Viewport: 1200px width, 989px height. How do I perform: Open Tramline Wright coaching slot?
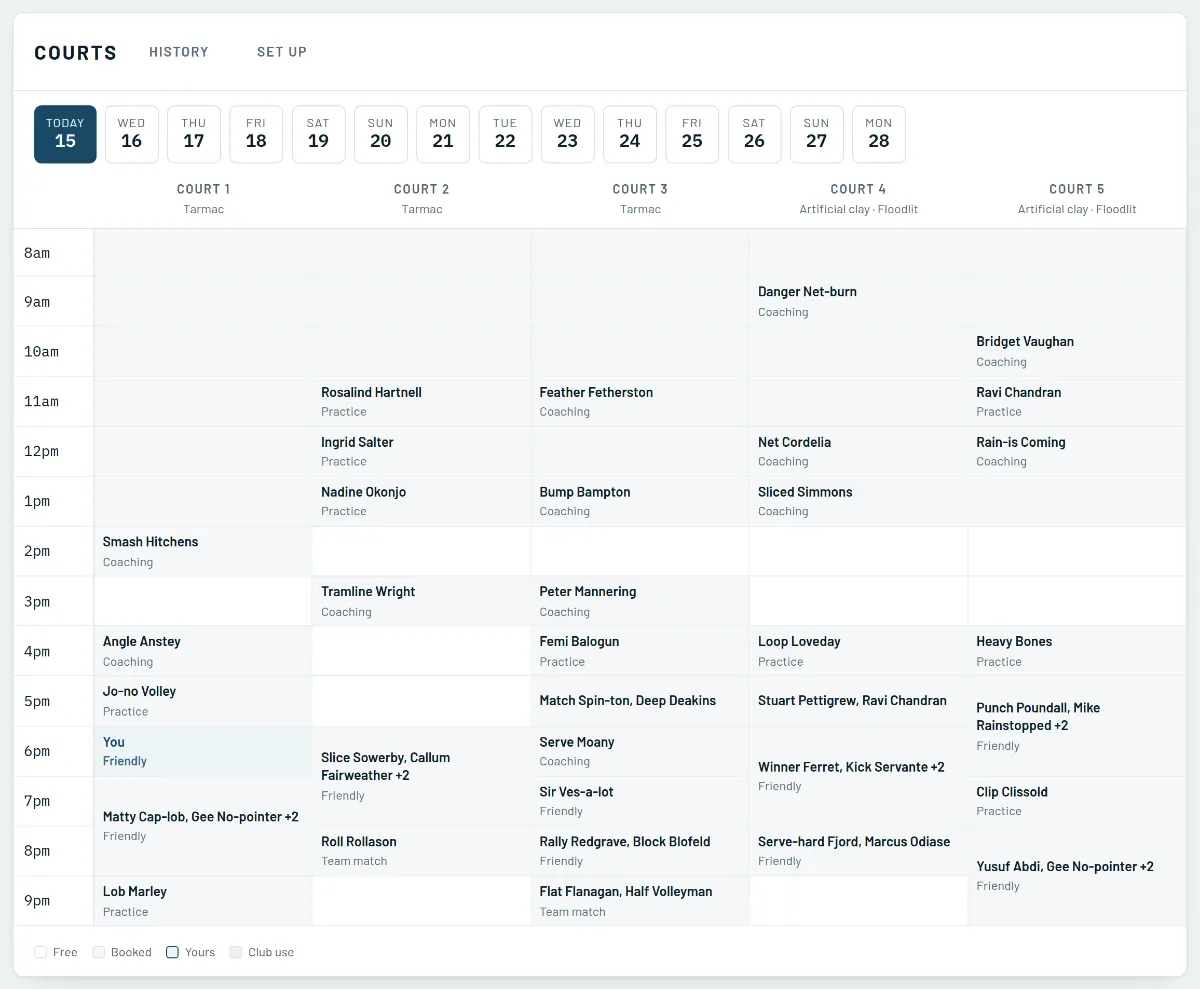[x=421, y=601]
